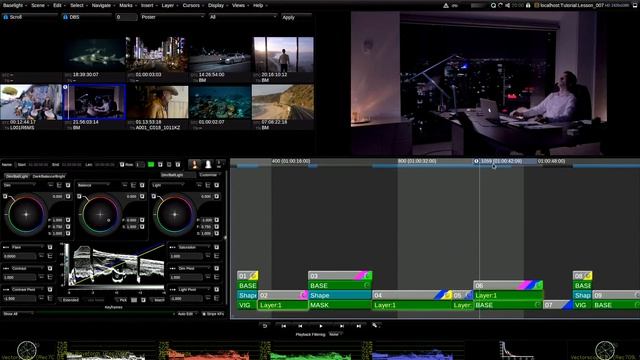Click the Flare value field
The height and width of the screenshot is (360, 640).
[x=20, y=256]
